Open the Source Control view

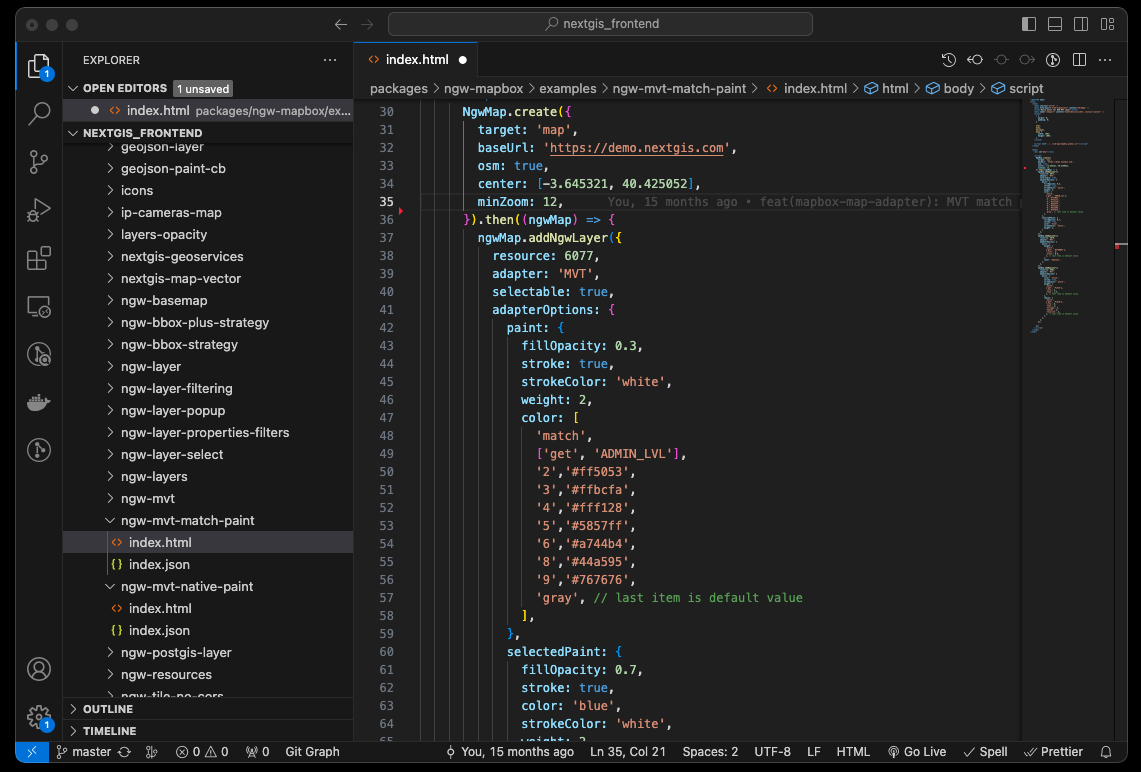click(x=39, y=162)
